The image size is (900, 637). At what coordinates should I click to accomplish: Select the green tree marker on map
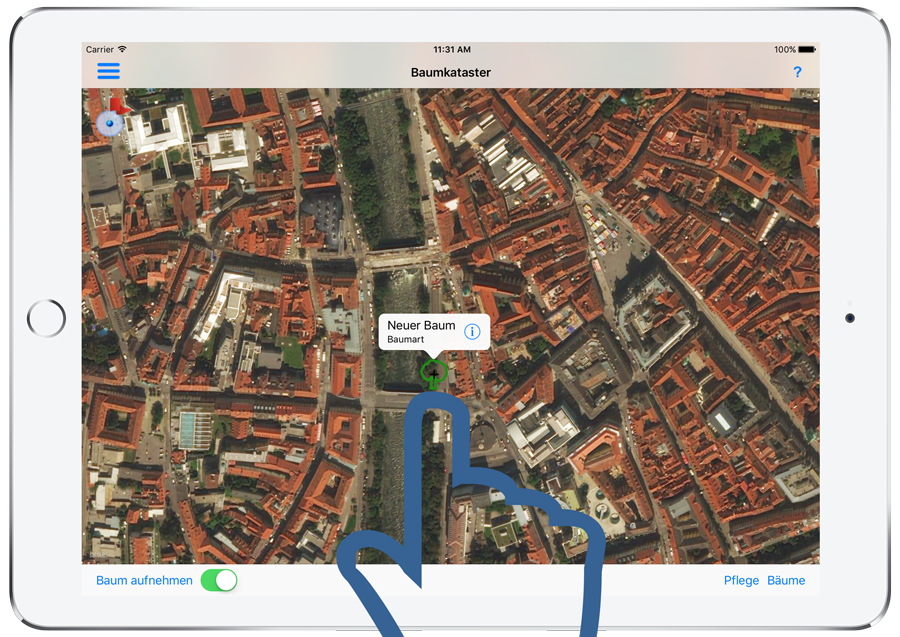pyautogui.click(x=433, y=375)
